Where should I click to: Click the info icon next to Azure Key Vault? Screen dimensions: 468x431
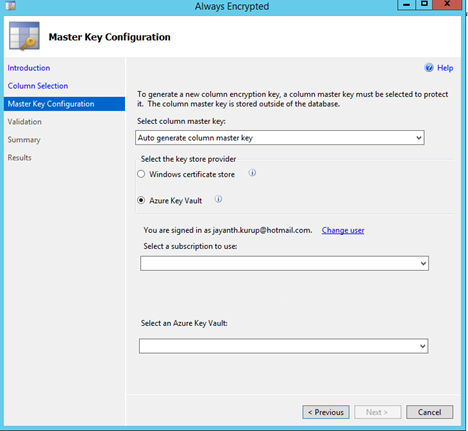pyautogui.click(x=218, y=199)
